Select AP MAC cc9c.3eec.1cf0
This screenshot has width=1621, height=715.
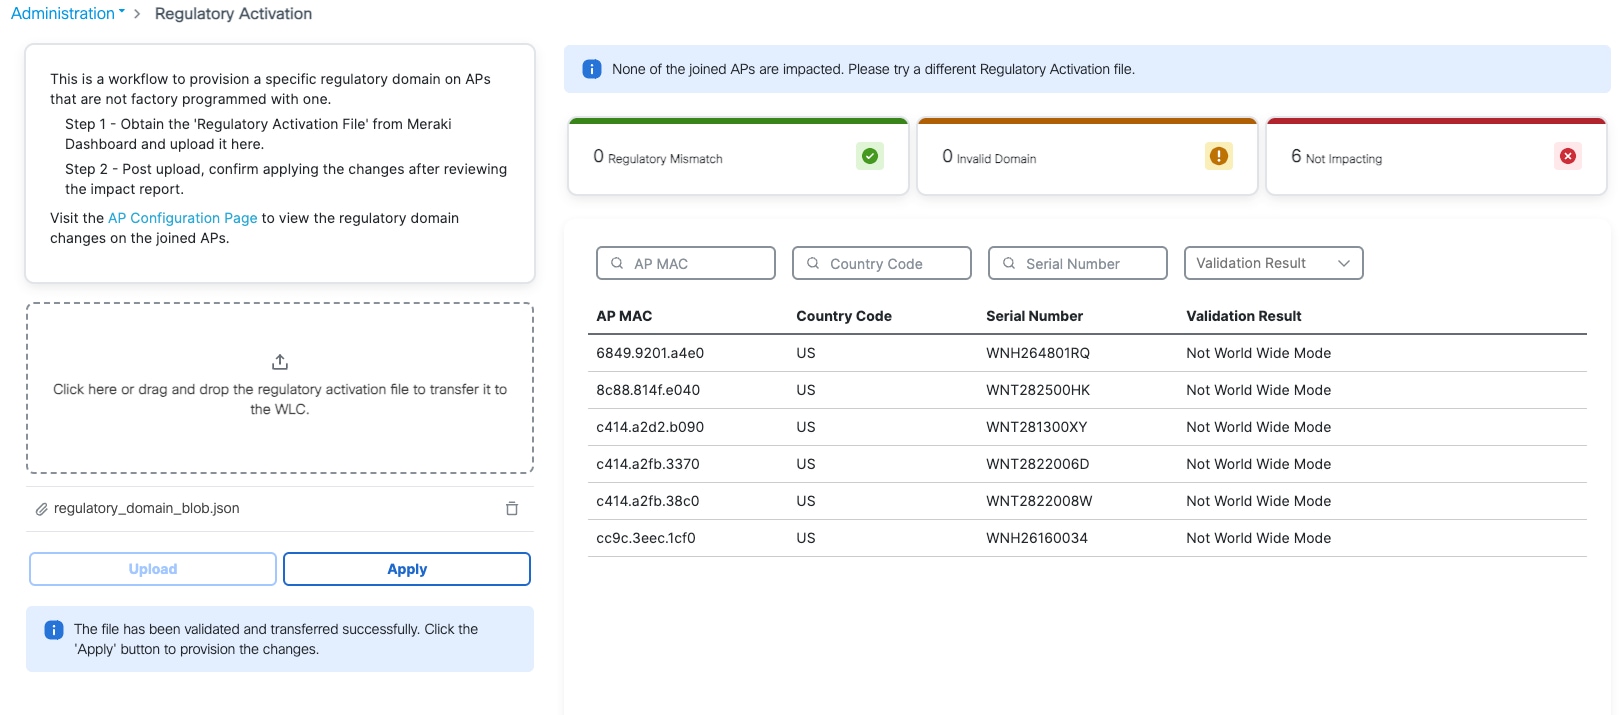[646, 538]
